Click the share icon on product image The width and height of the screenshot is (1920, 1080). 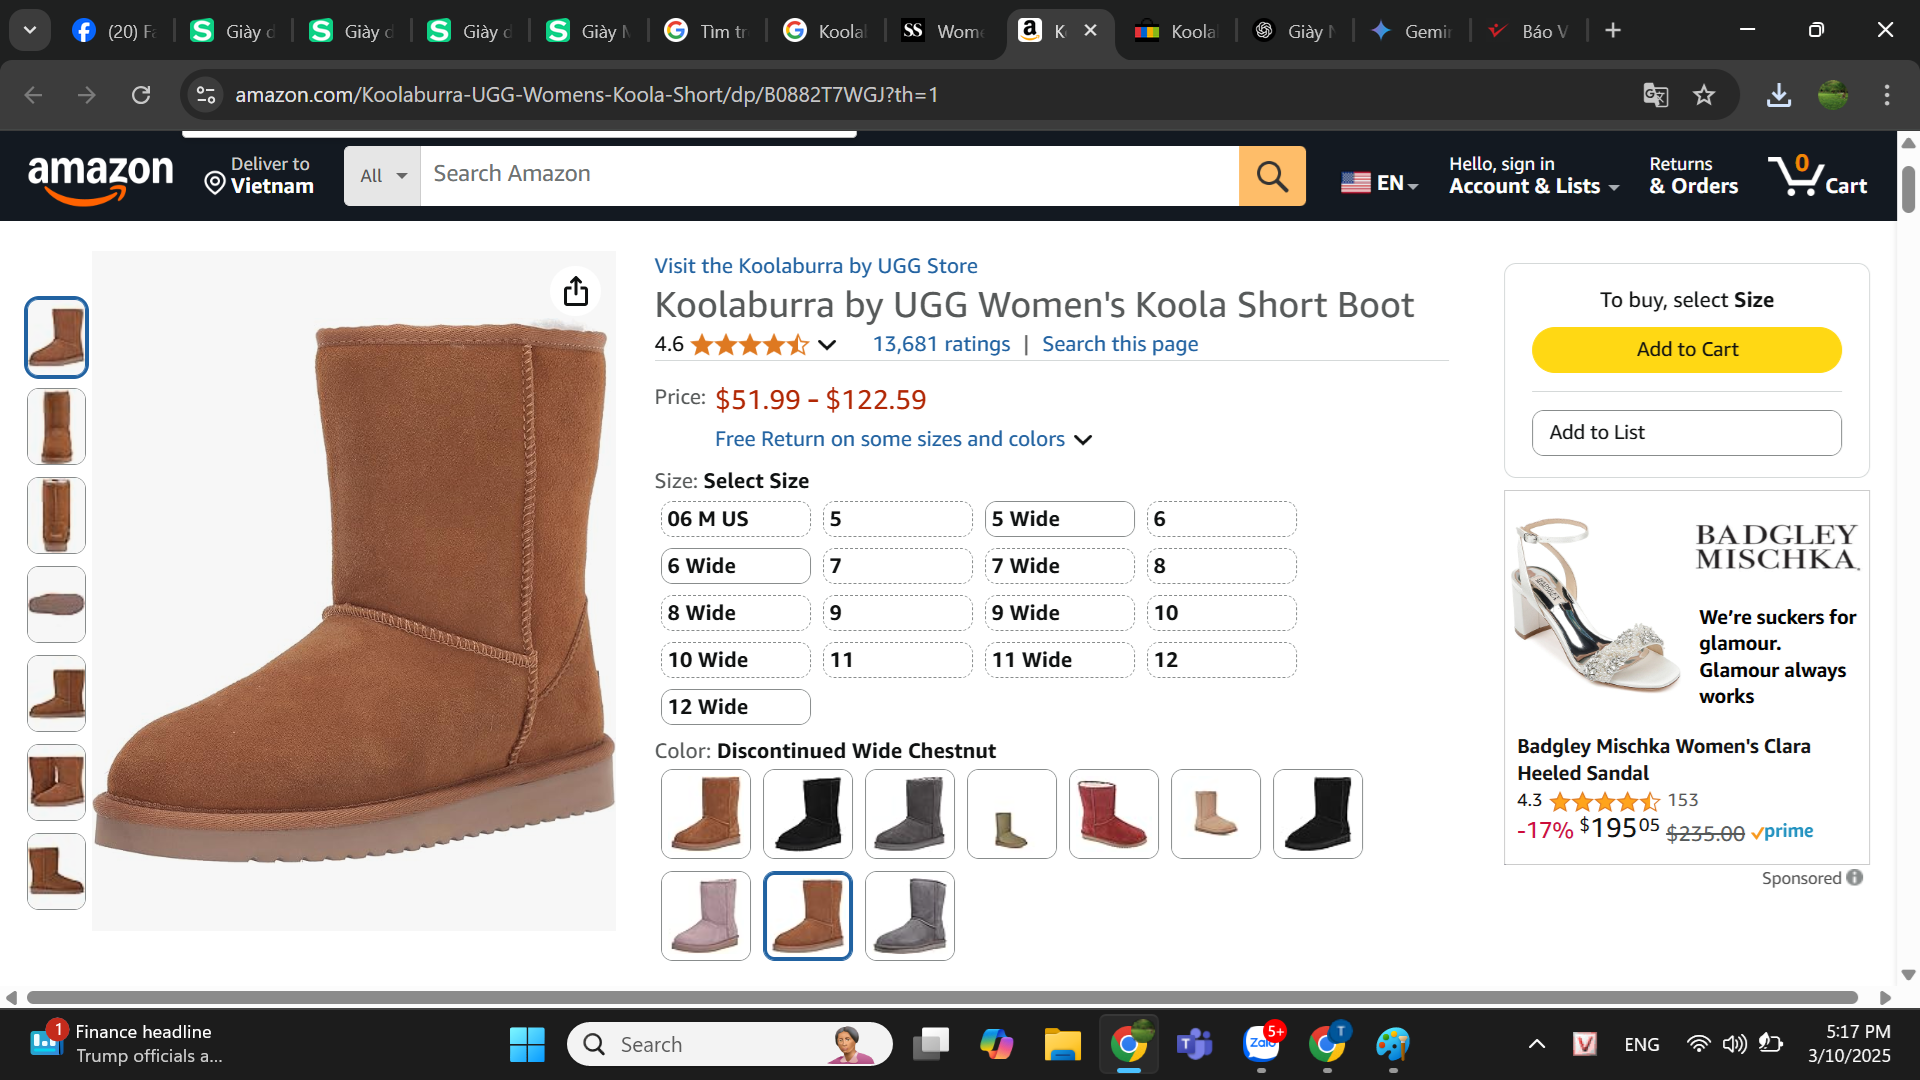tap(576, 291)
